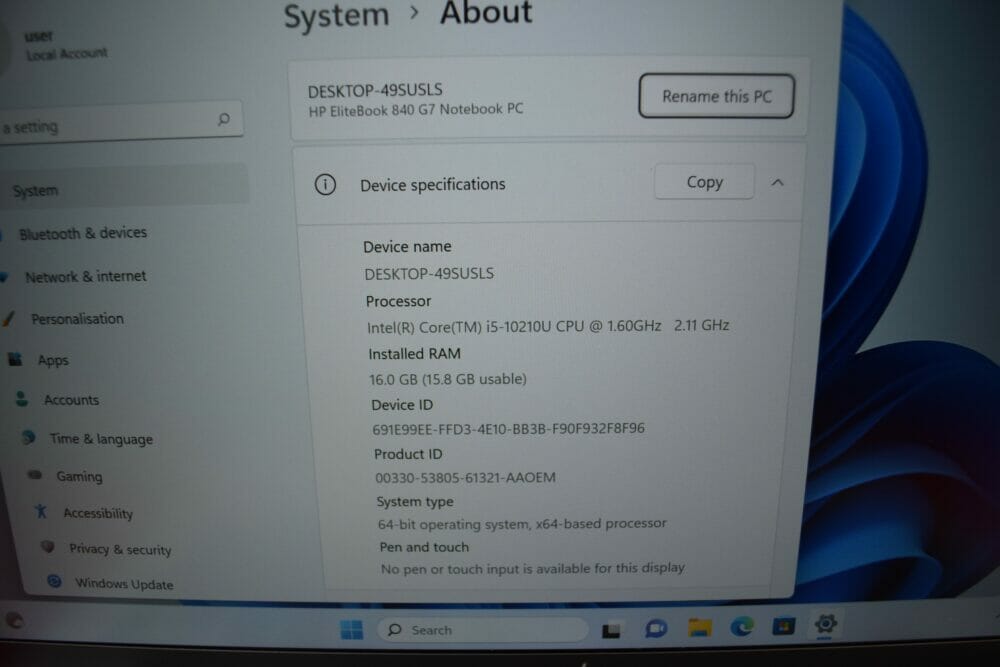Viewport: 1000px width, 667px height.
Task: Open Network & internet settings
Action: [85, 276]
